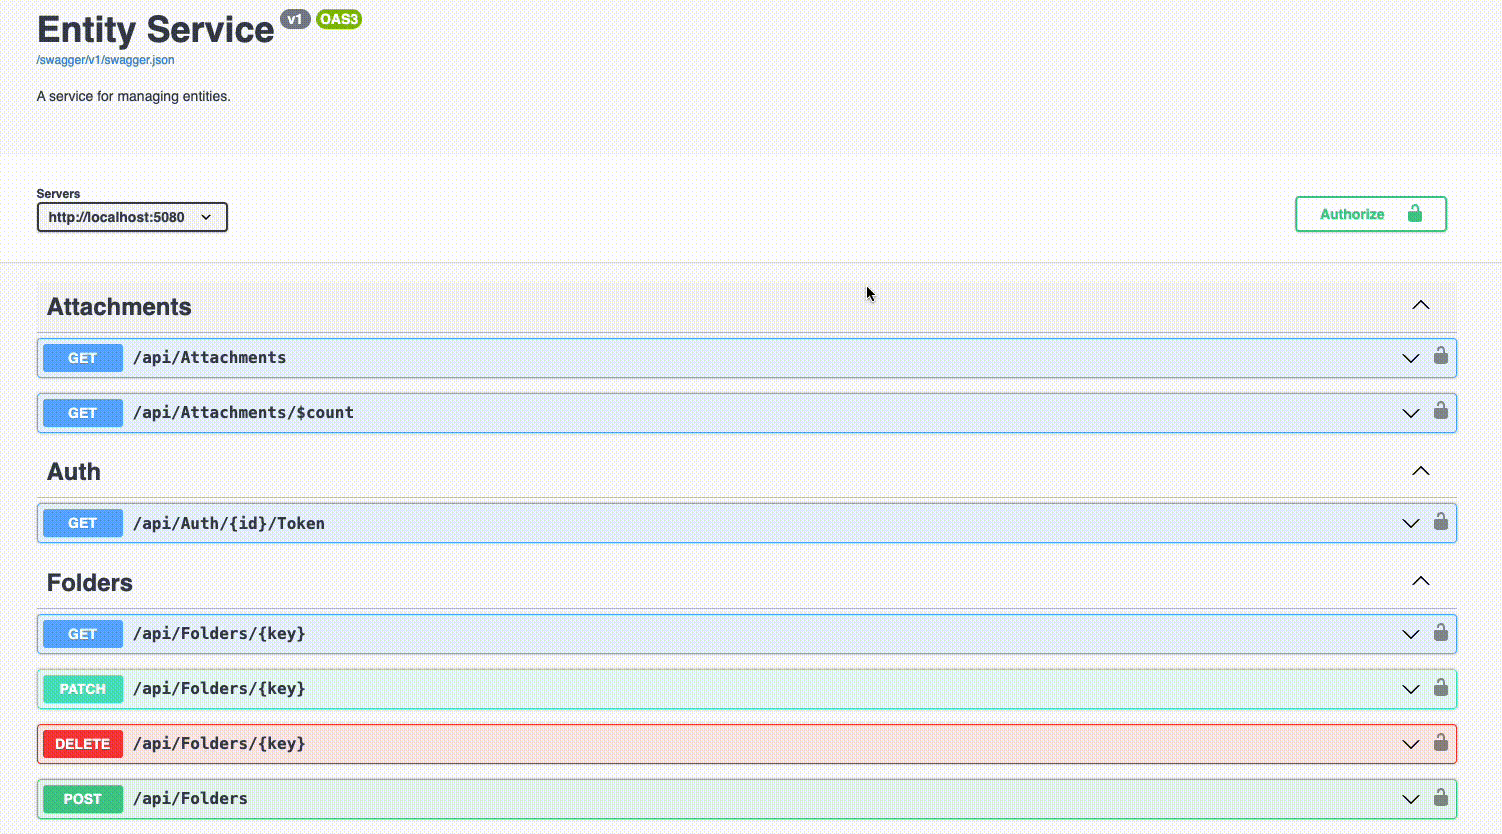Expand DELETE /api/Folders/{key} operation chevron
The width and height of the screenshot is (1502, 834).
[x=1410, y=744]
